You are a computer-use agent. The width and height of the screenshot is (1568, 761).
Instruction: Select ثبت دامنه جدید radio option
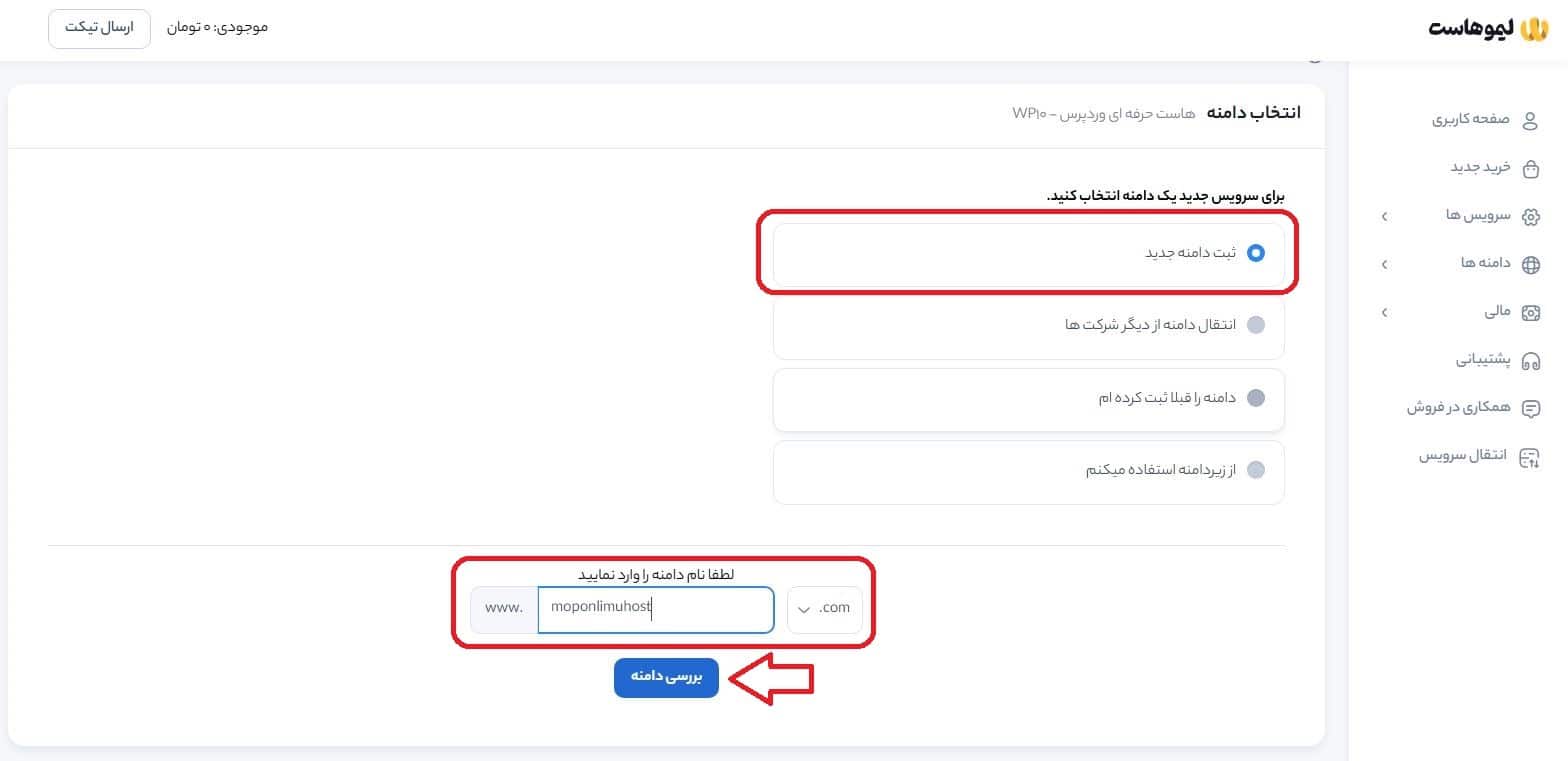pos(1256,252)
